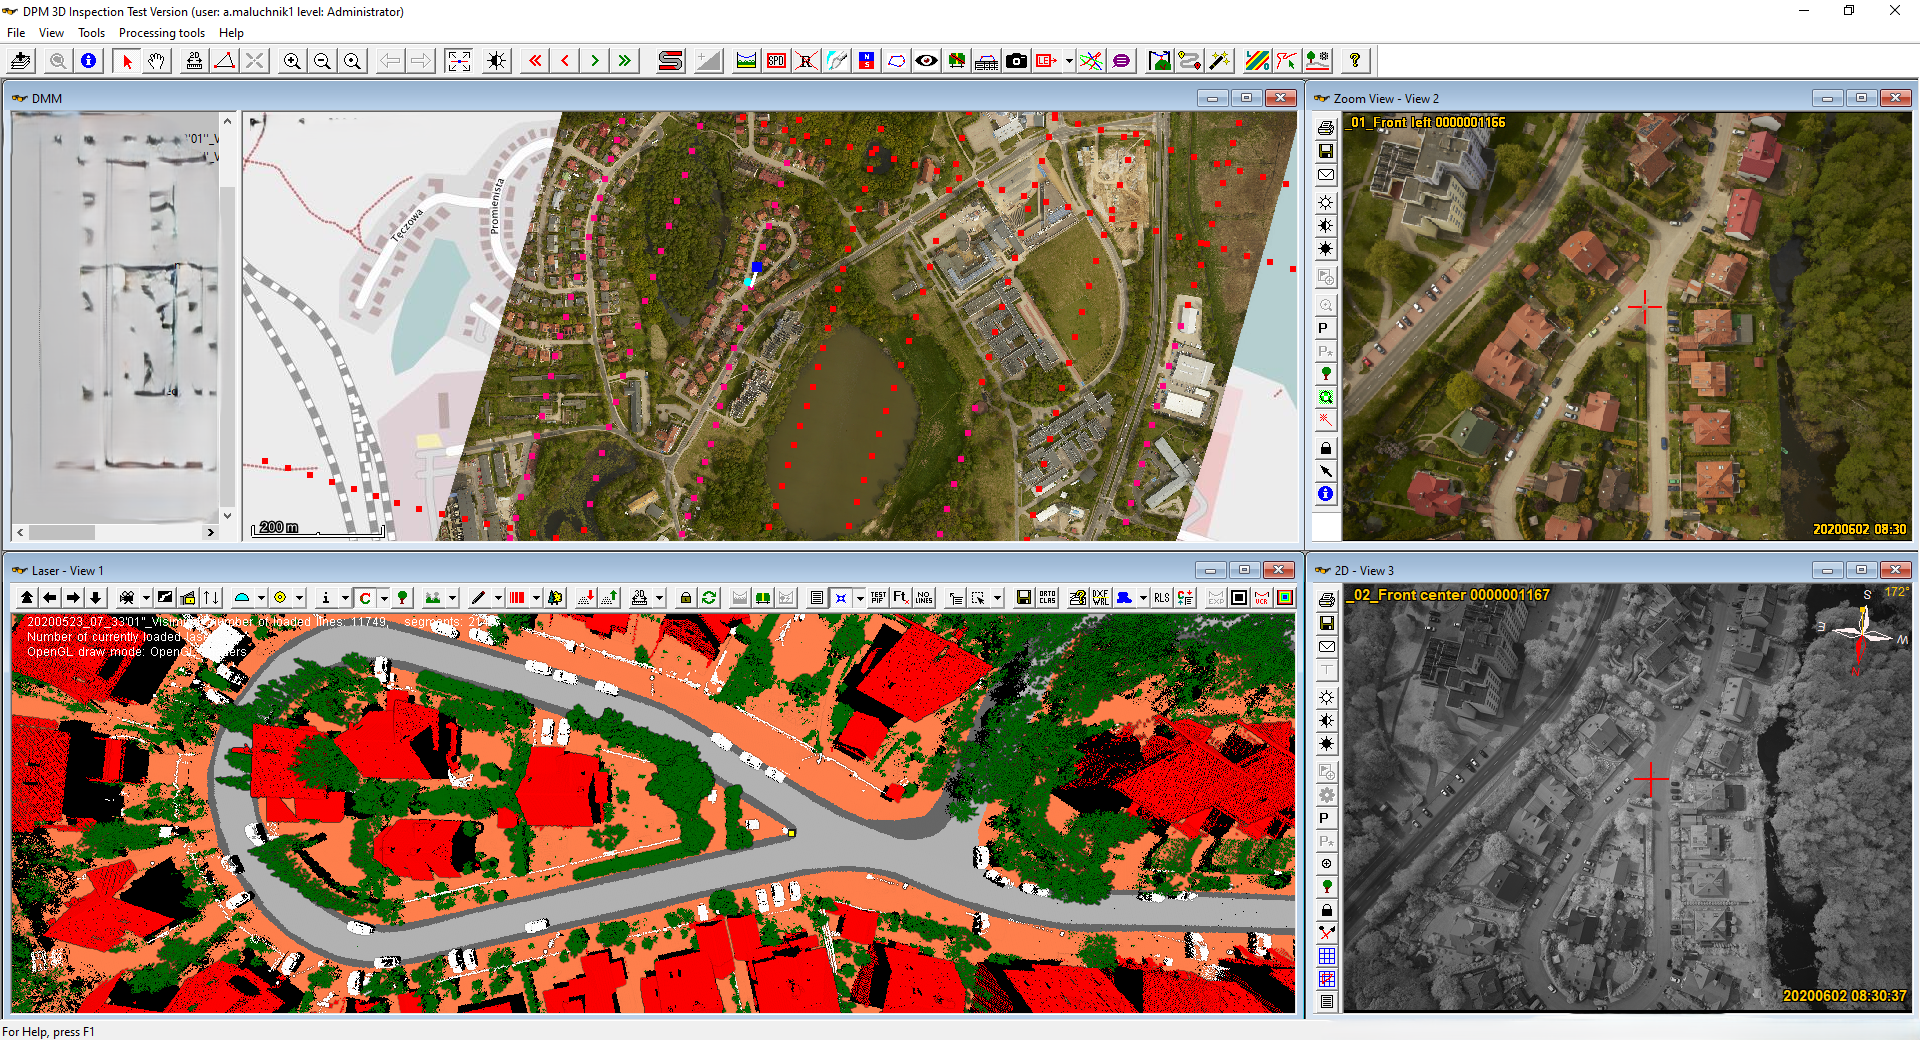1920x1040 pixels.
Task: Open dropdown next to cyan dome icon
Action: coord(261,598)
